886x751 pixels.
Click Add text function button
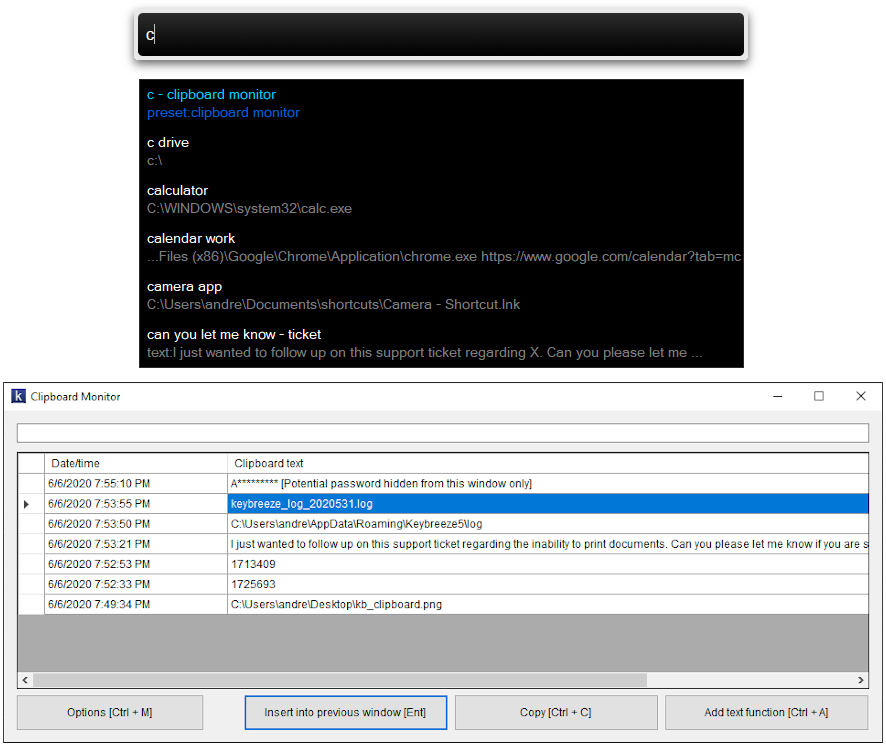[766, 713]
